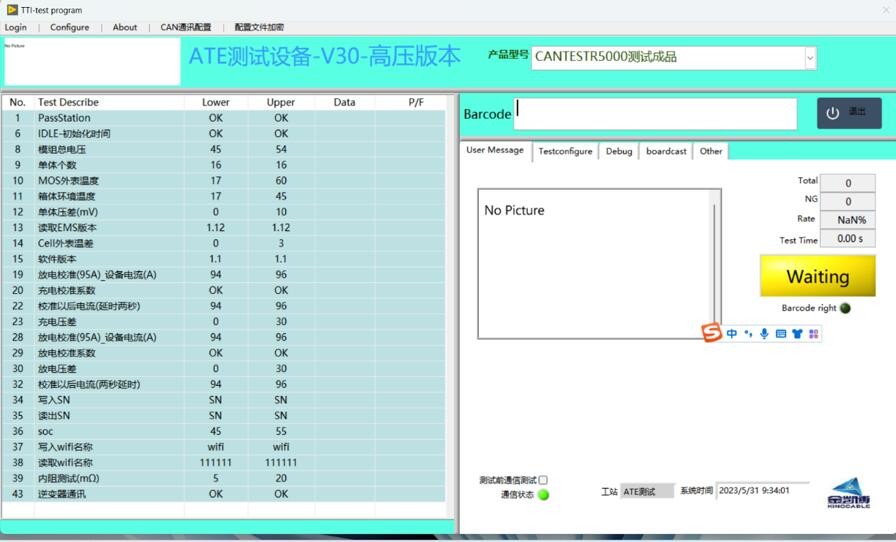Expand the 产品型号 product model dropdown
Viewport: 896px width, 542px height.
point(809,58)
